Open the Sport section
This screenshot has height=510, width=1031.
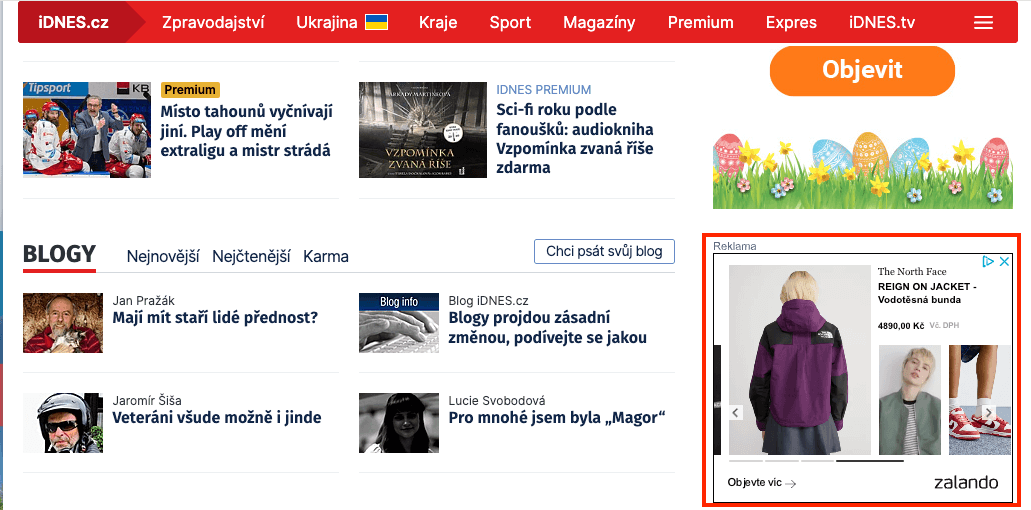tap(510, 22)
